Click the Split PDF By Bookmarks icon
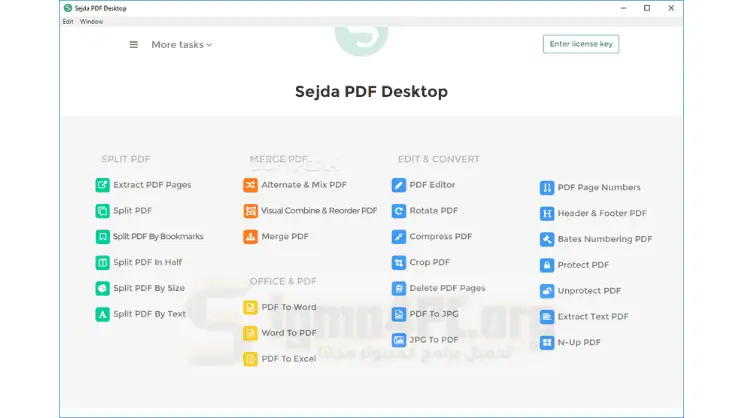The image size is (743, 418). pos(102,236)
